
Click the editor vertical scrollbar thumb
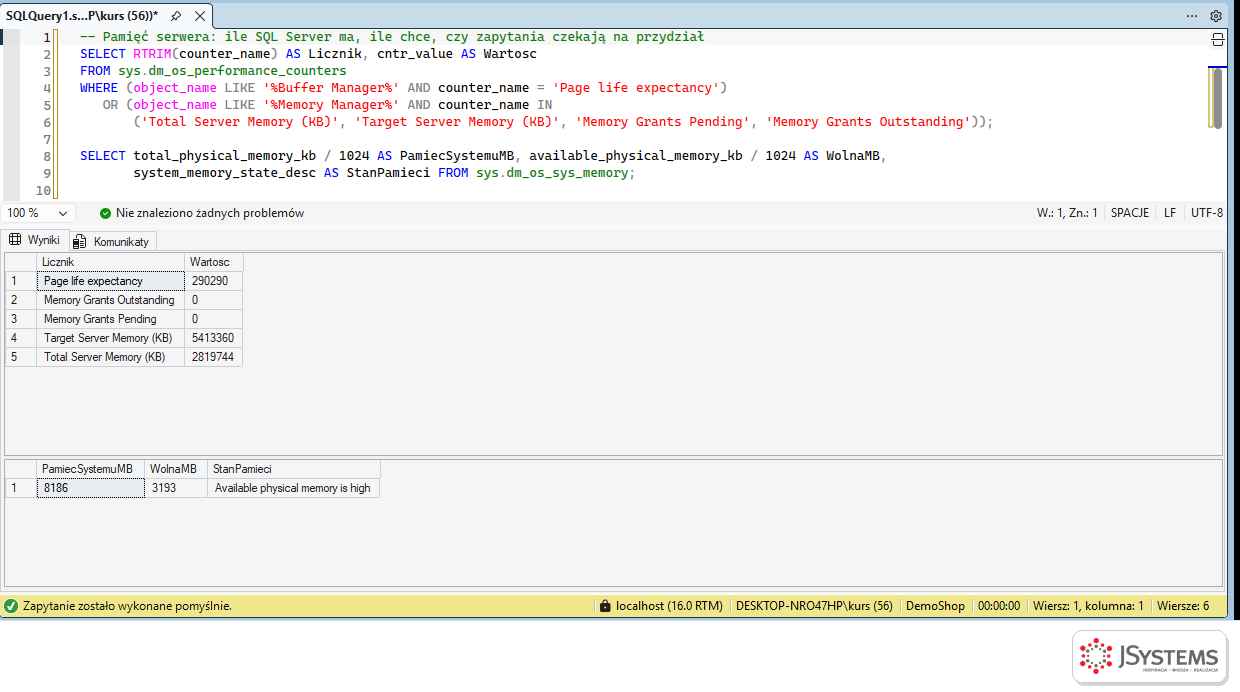coord(1216,98)
